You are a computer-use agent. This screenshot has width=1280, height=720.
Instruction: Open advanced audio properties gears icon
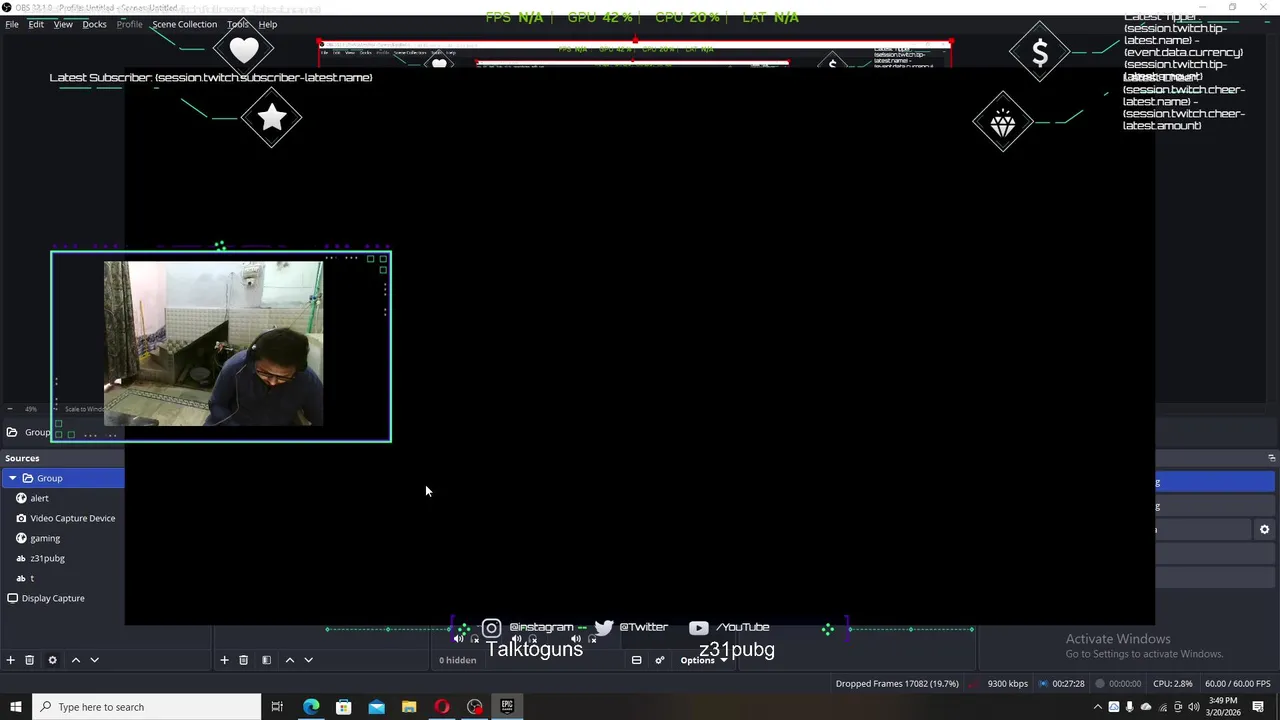click(660, 660)
